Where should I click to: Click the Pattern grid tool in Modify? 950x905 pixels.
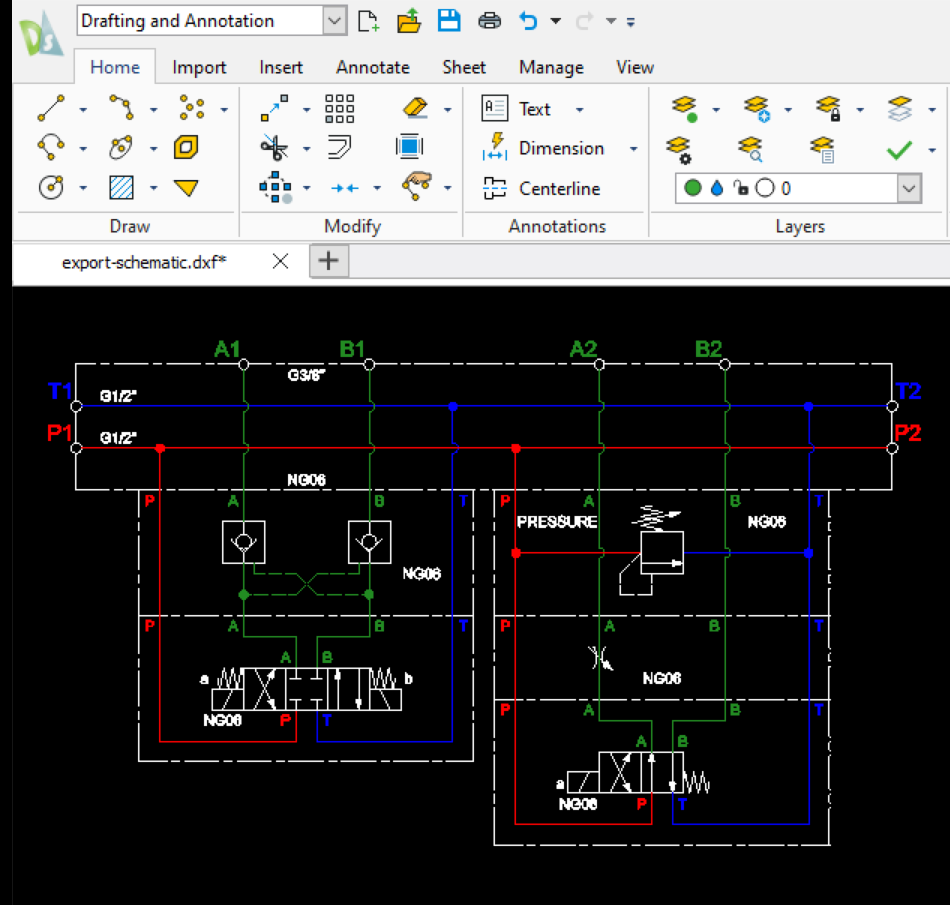340,108
